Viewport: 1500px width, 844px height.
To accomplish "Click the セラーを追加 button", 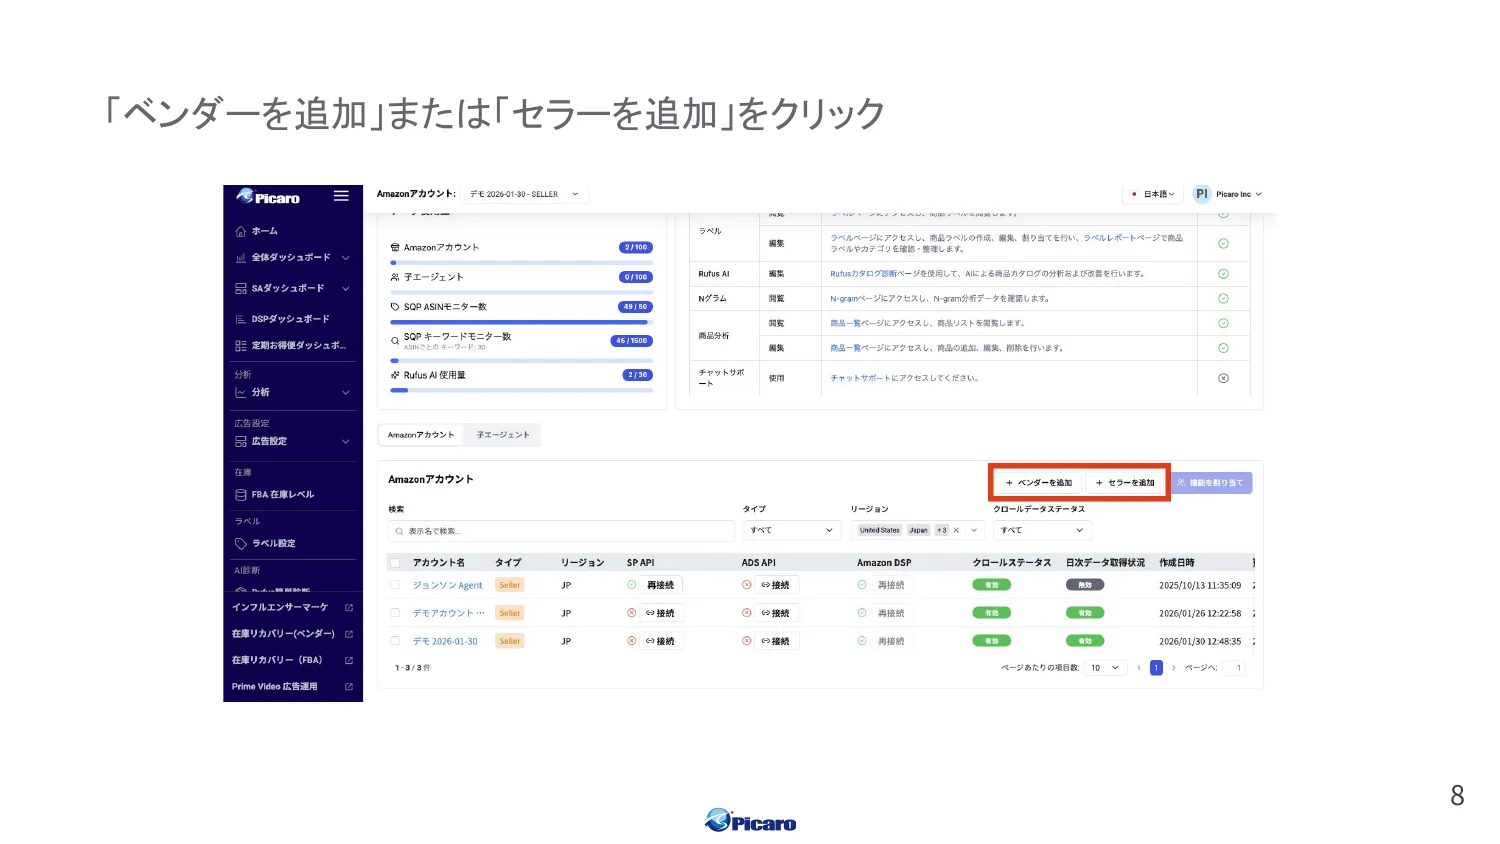I will click(x=1125, y=483).
